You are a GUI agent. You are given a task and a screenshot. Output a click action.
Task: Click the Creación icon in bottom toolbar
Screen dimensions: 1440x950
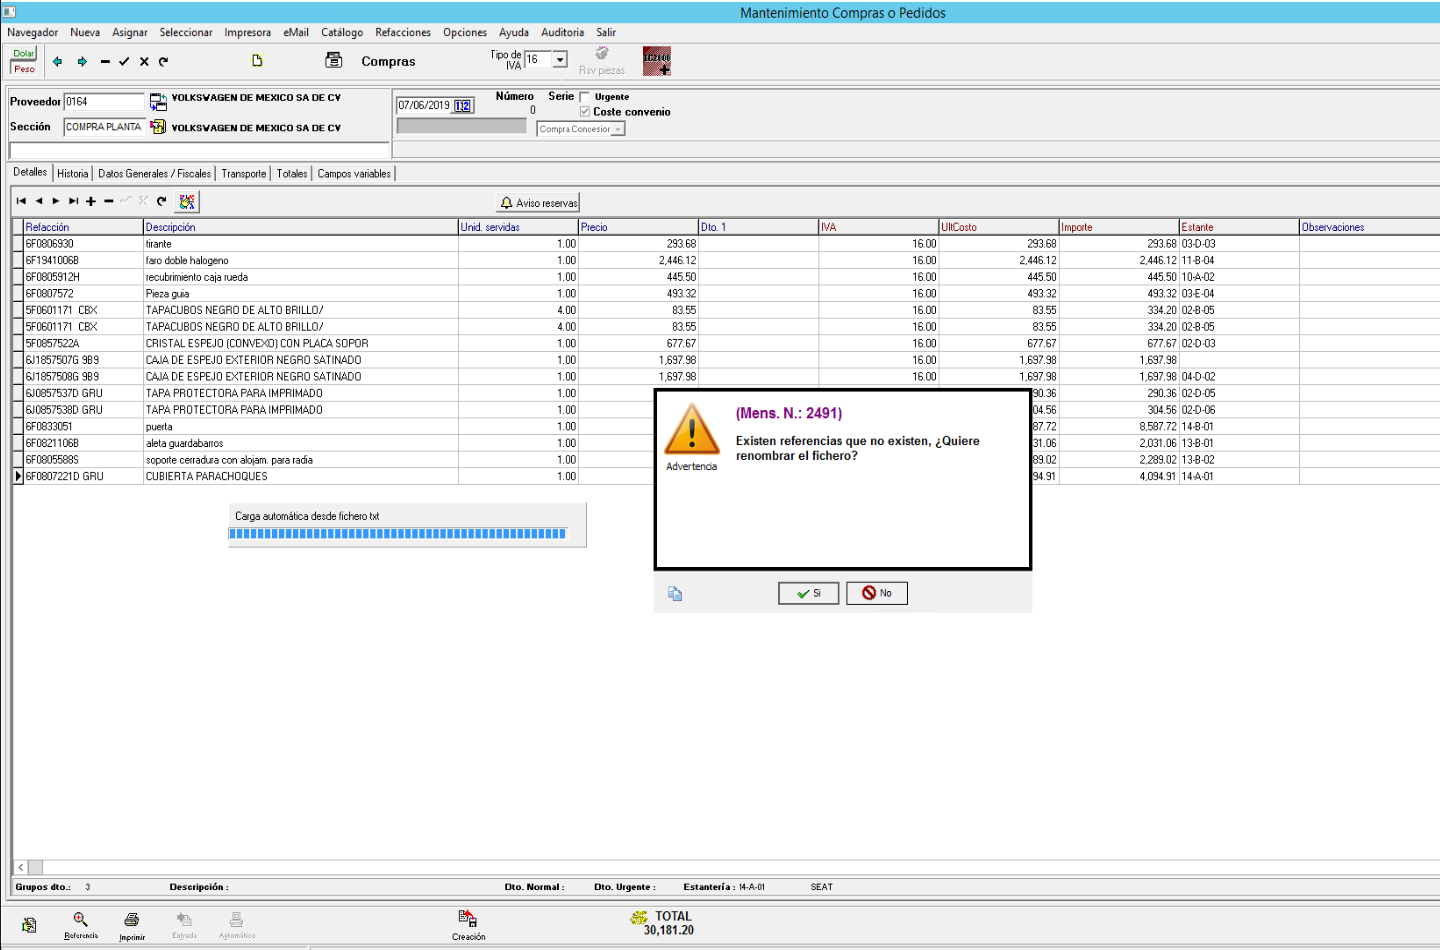coord(467,919)
